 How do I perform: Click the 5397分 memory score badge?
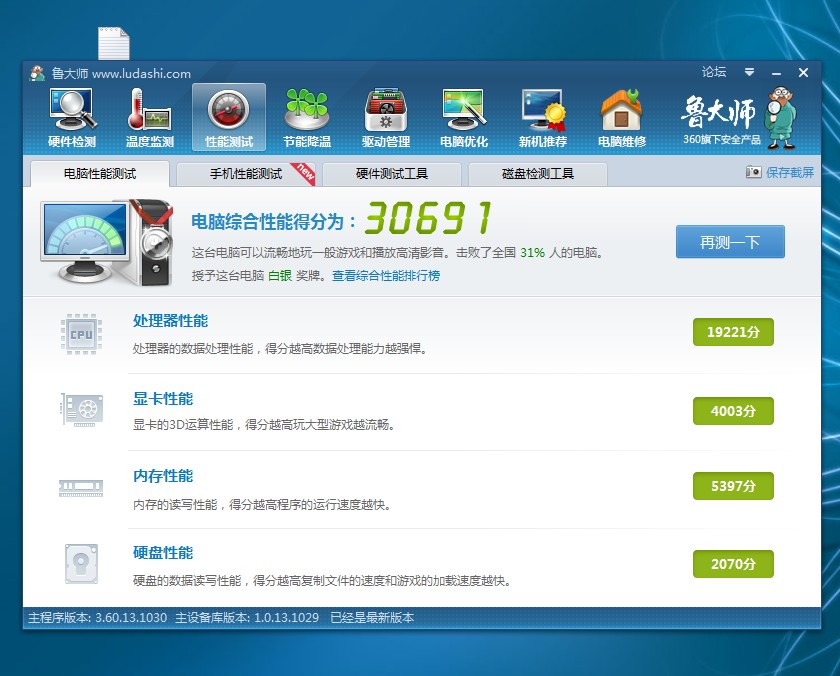click(733, 486)
